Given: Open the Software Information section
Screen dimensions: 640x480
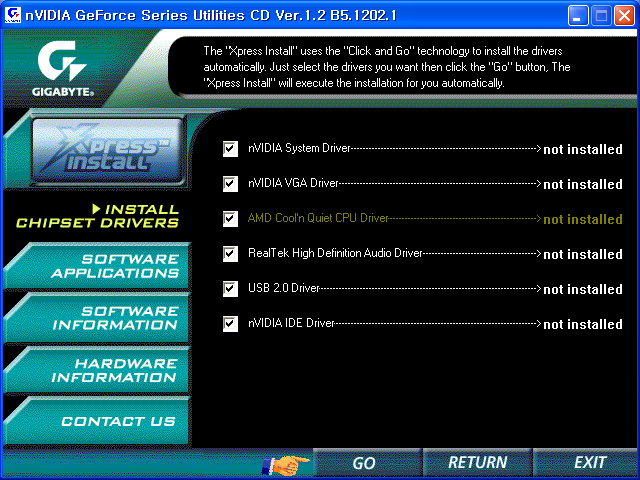Looking at the screenshot, I should coord(97,318).
